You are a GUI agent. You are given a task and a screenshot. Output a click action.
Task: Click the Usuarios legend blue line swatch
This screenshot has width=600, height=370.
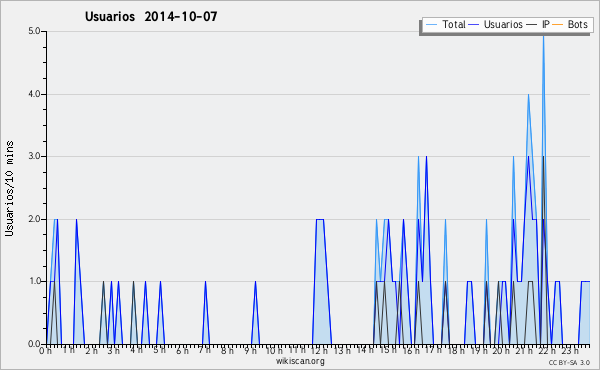coord(474,25)
